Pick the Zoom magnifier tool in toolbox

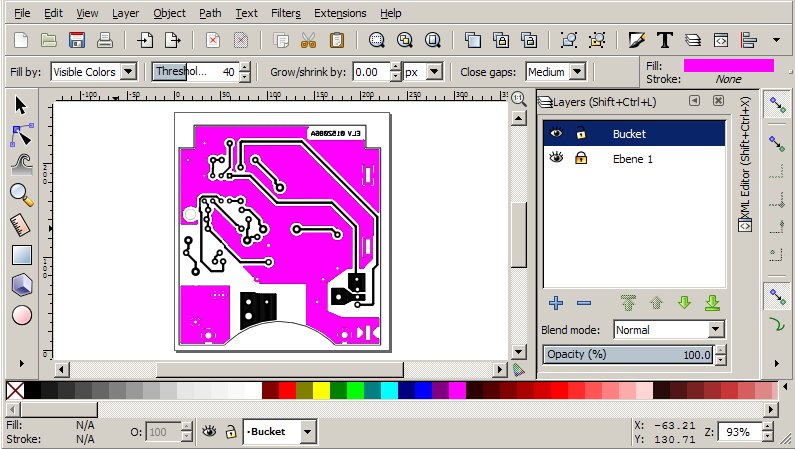[x=21, y=194]
